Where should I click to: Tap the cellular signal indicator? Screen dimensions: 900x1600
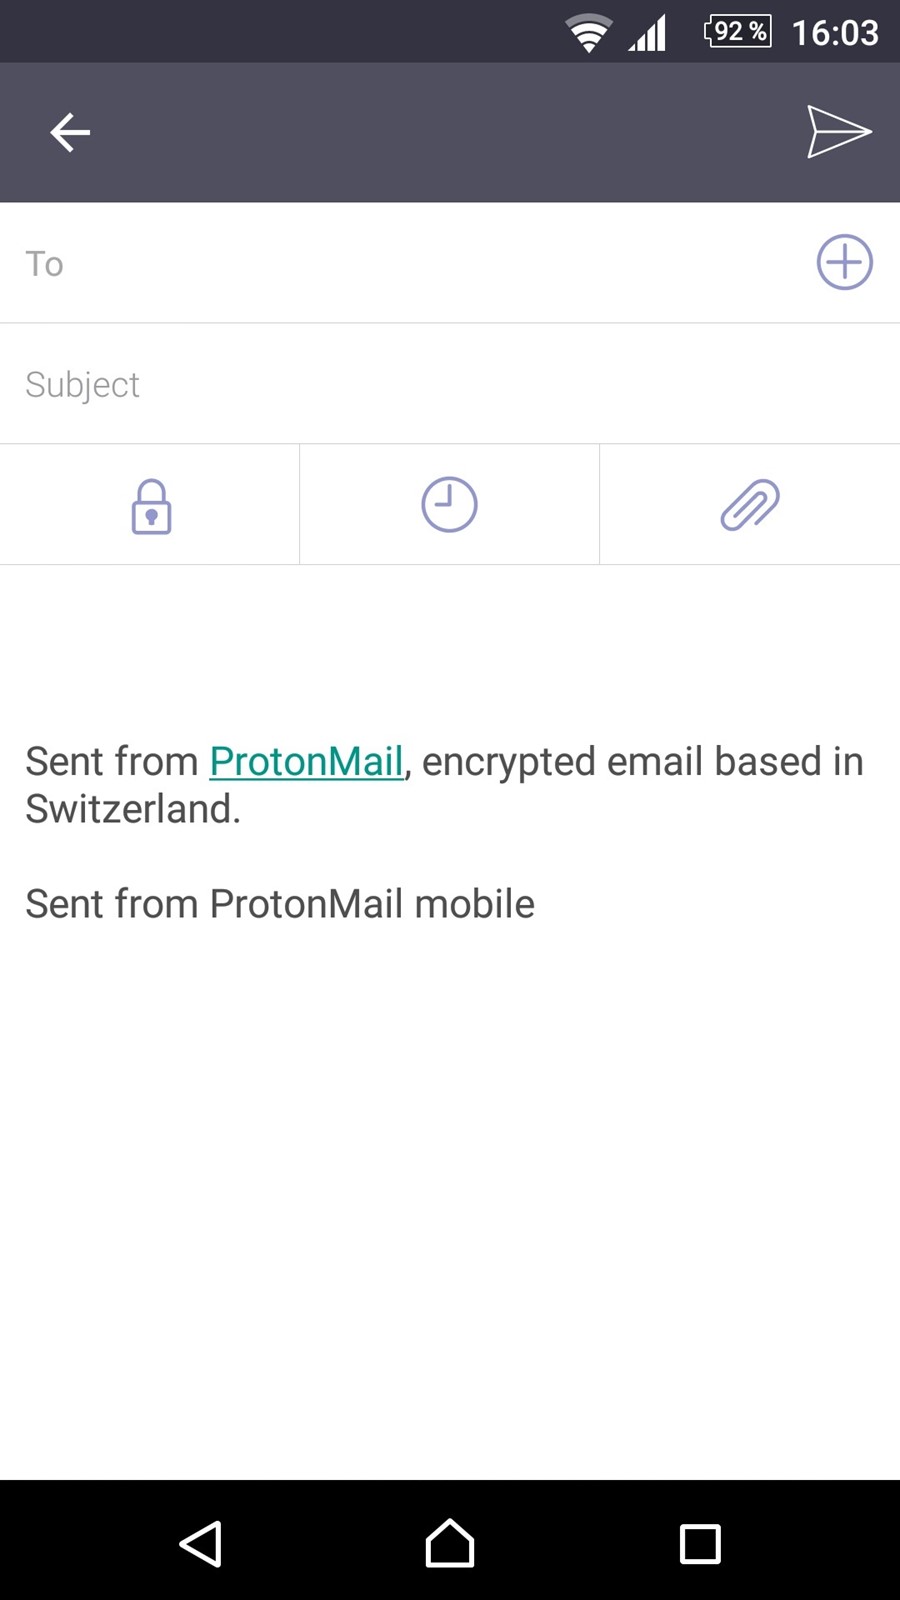tap(648, 33)
